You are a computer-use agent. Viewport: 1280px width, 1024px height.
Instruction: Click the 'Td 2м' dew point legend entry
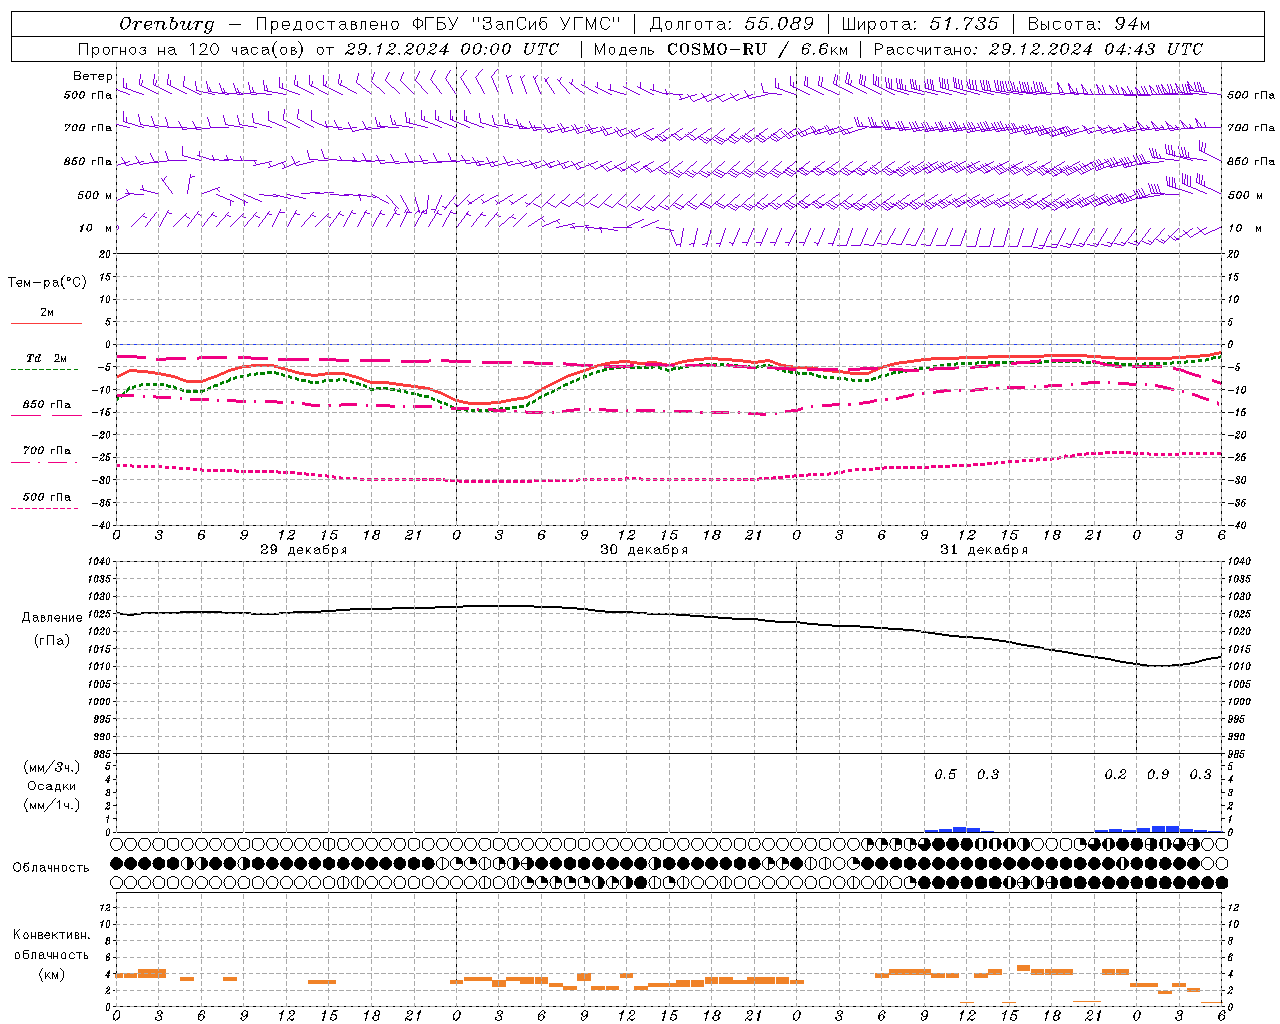(x=46, y=358)
